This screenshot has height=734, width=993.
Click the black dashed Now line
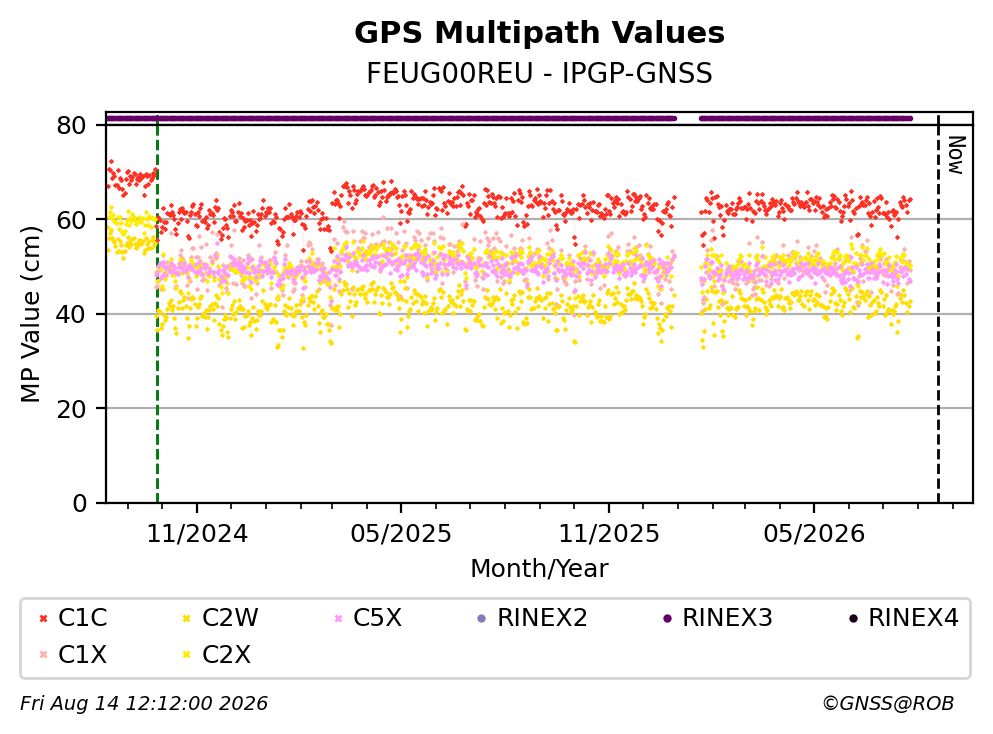tap(938, 308)
